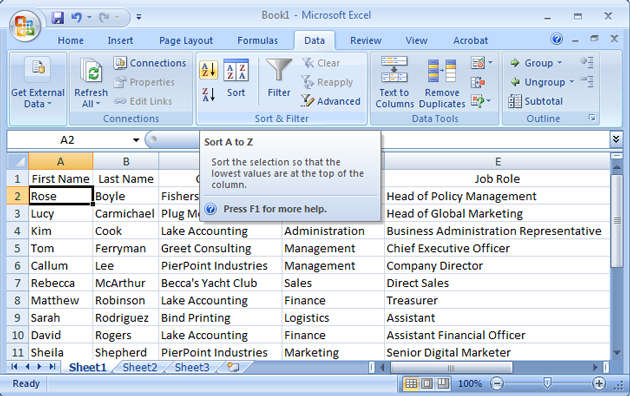Zoom in with the plus button

599,384
